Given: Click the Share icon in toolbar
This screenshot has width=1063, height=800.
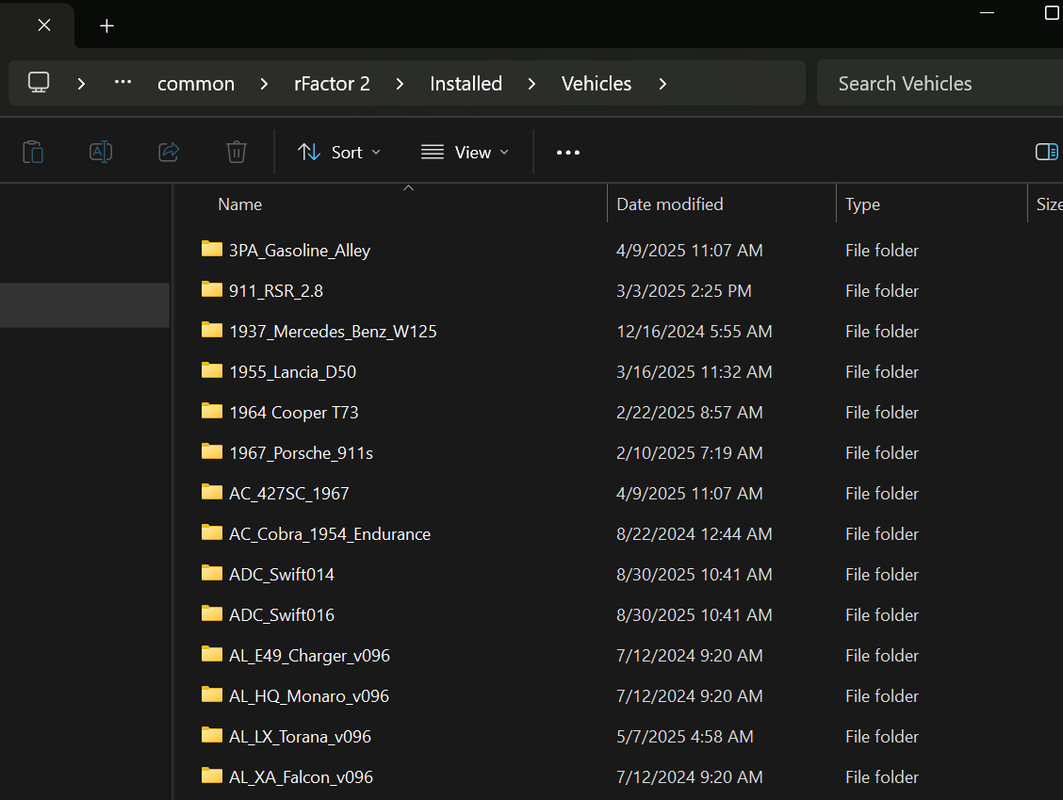Looking at the screenshot, I should (x=168, y=152).
